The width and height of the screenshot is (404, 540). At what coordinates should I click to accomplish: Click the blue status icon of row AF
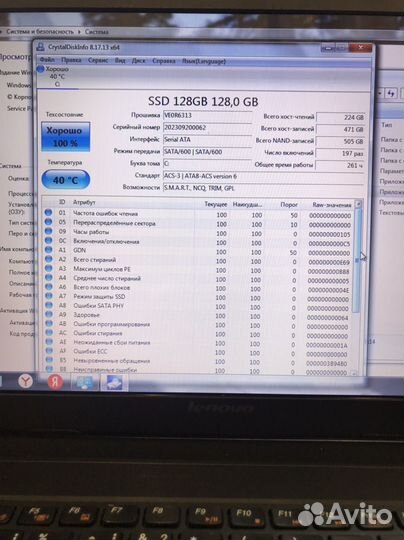[49, 351]
